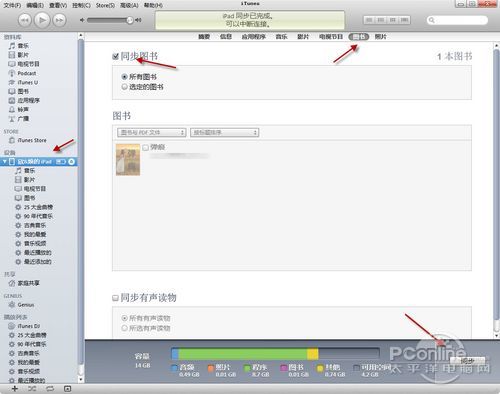This screenshot has height=394, width=500.
Task: Uncheck the 同步图书 checkbox
Action: click(x=116, y=57)
